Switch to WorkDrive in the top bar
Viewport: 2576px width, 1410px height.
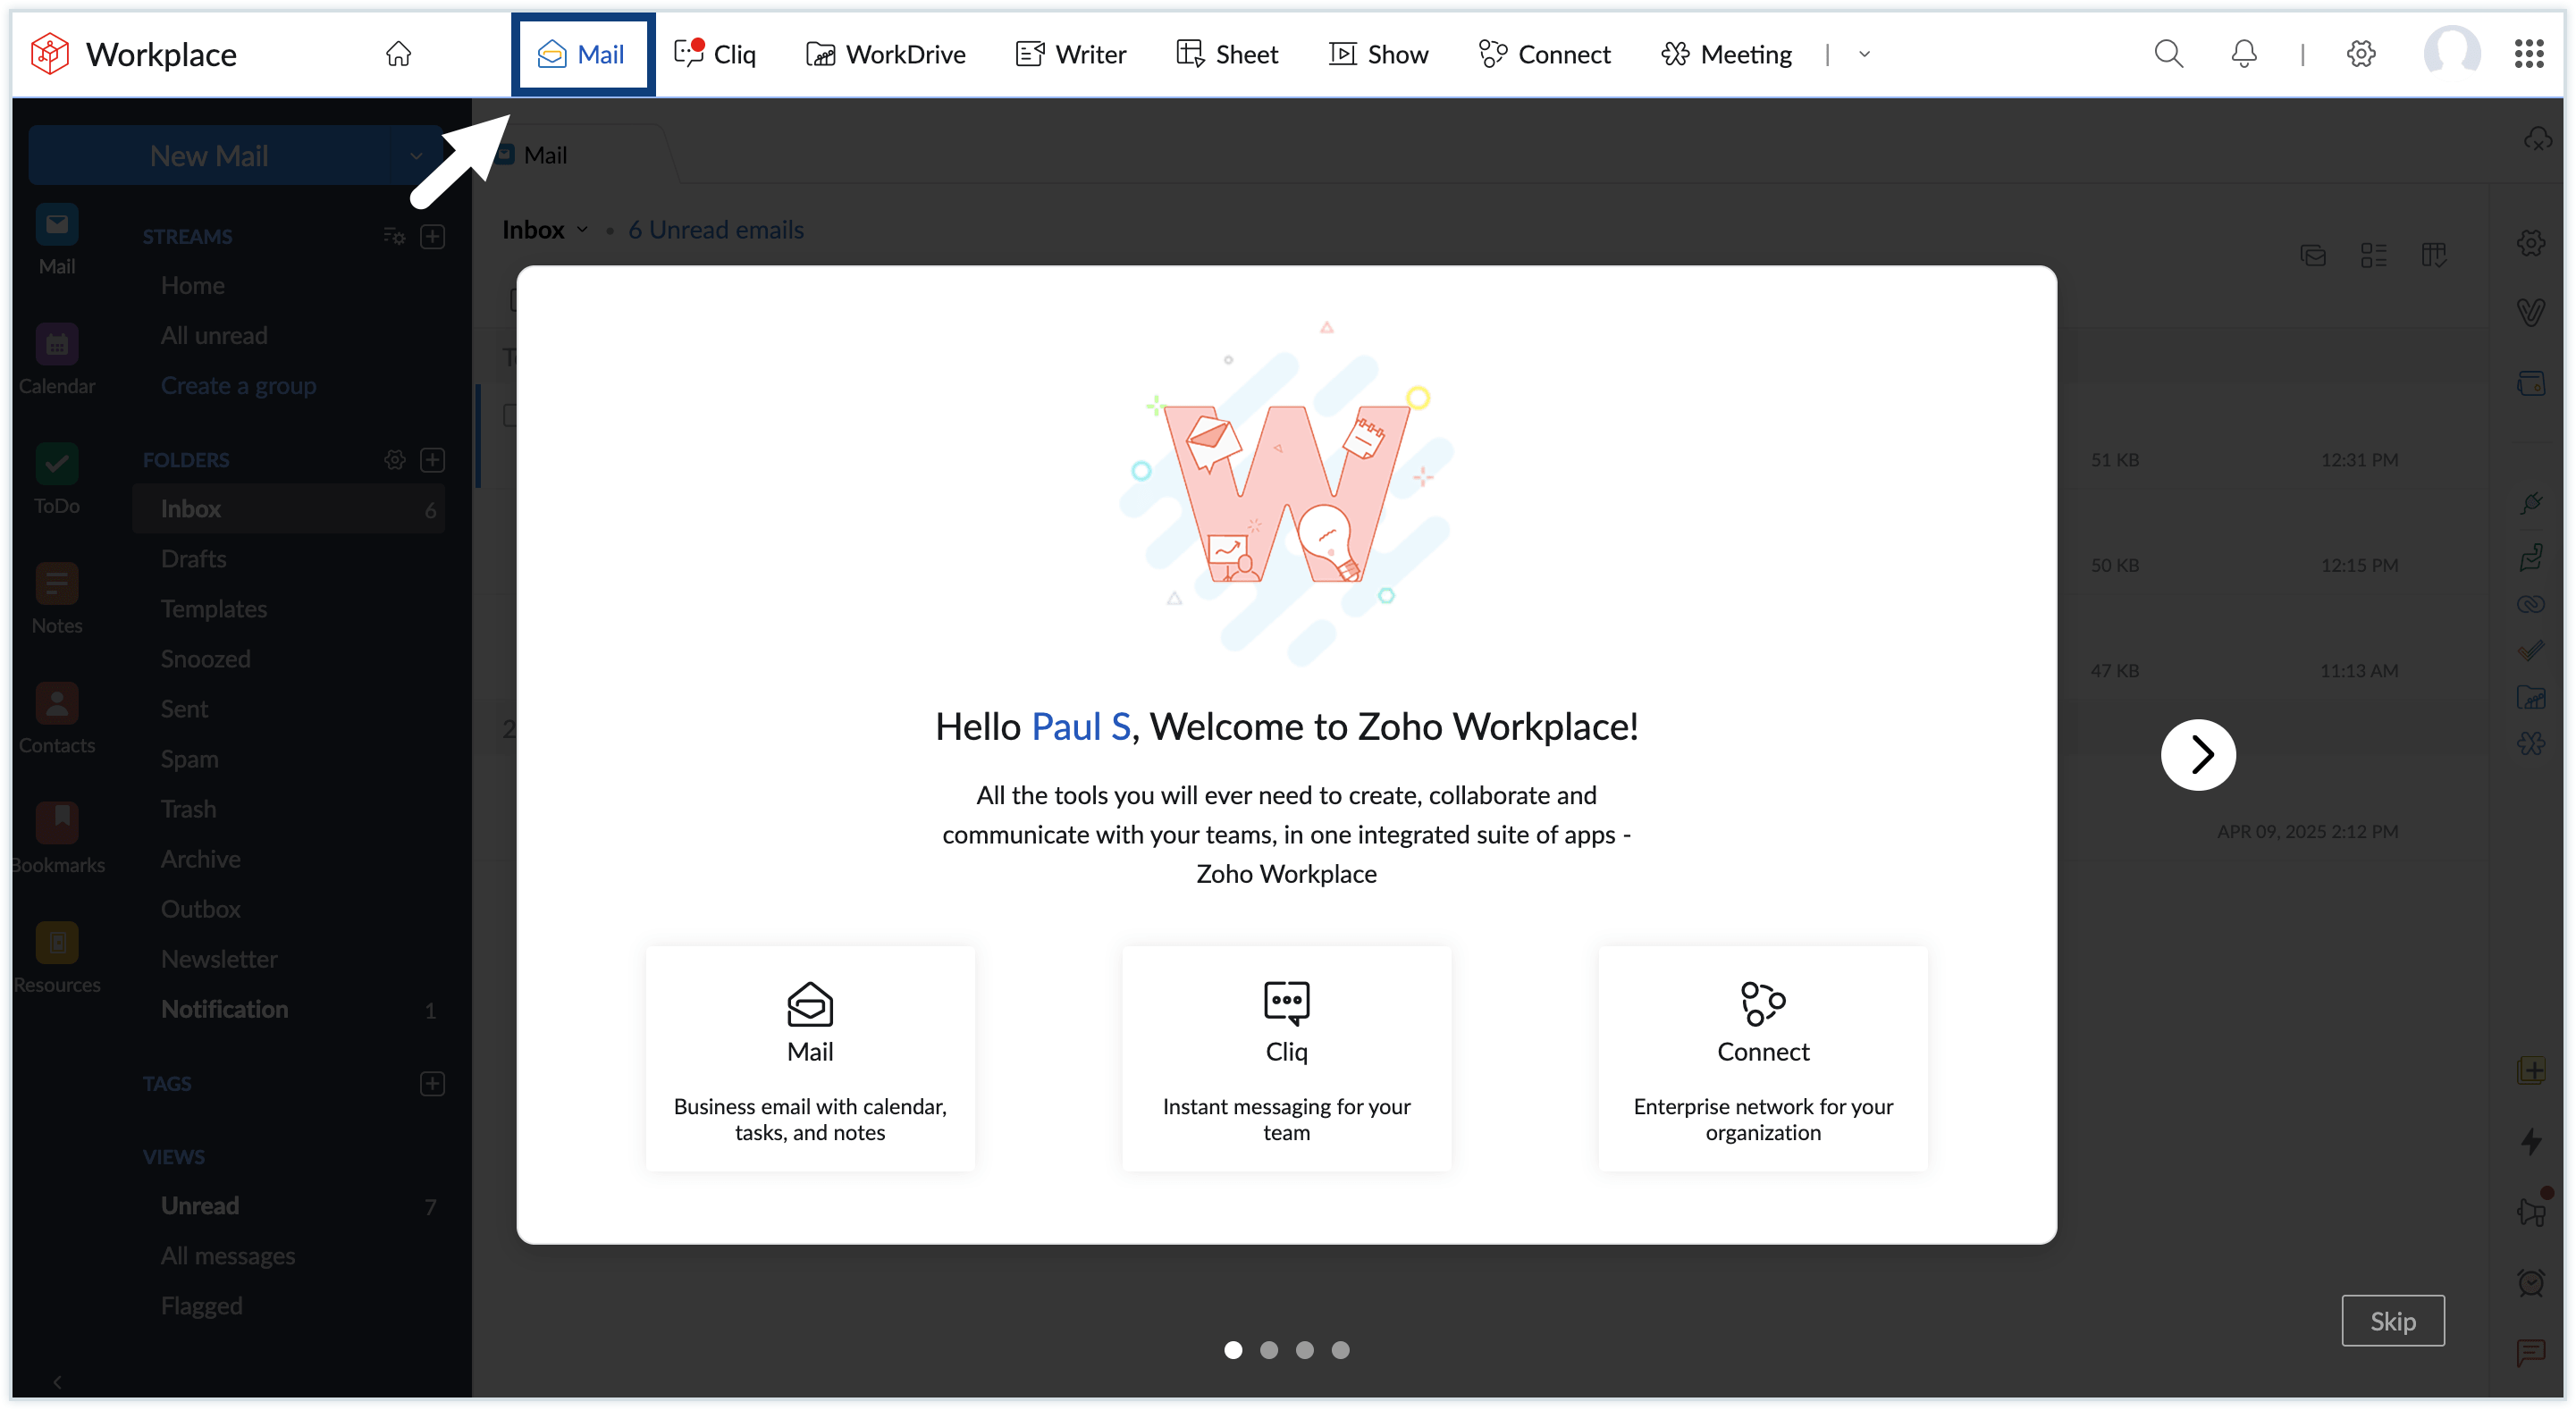pyautogui.click(x=886, y=54)
